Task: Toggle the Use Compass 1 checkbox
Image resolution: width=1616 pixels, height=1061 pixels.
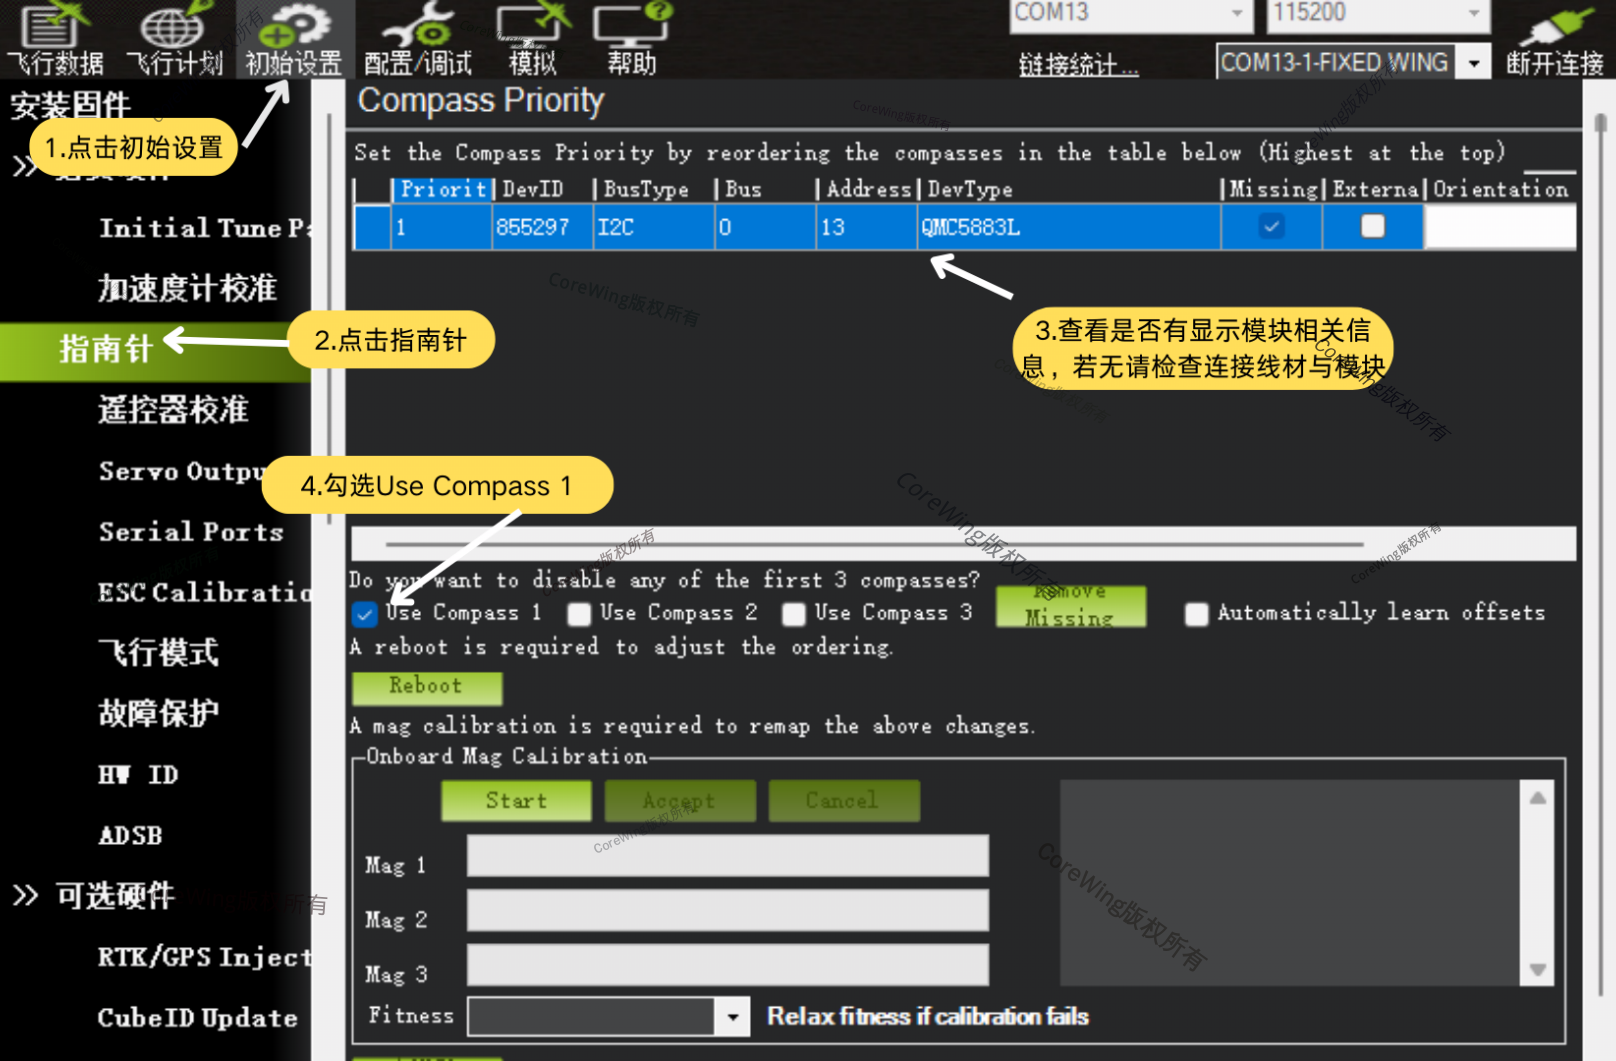Action: pos(365,614)
